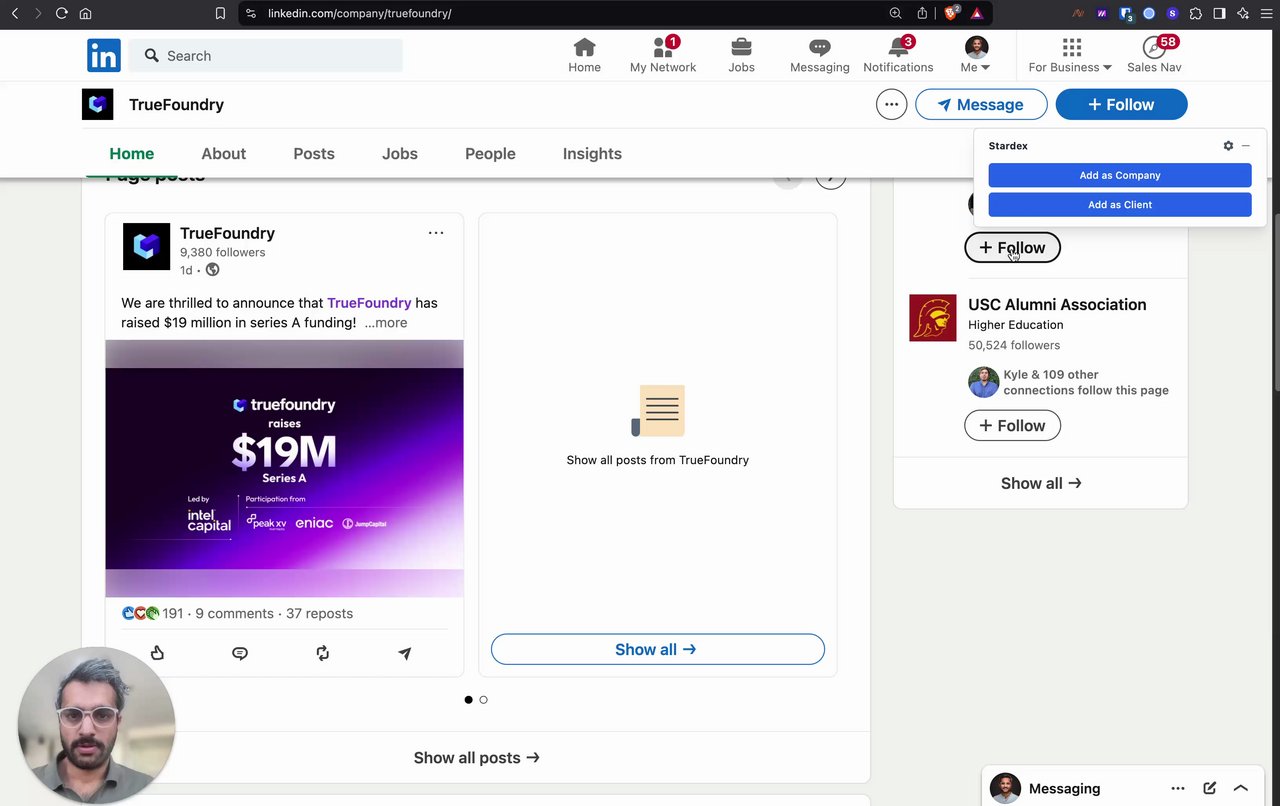Like the post with thumbs-up icon
This screenshot has width=1280, height=806.
tap(157, 653)
